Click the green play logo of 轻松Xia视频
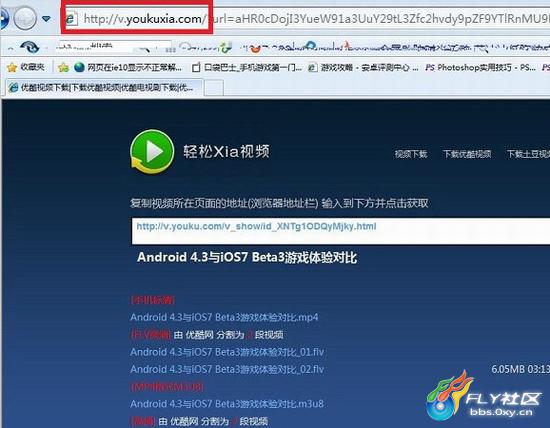The height and width of the screenshot is (428, 550). click(x=152, y=152)
